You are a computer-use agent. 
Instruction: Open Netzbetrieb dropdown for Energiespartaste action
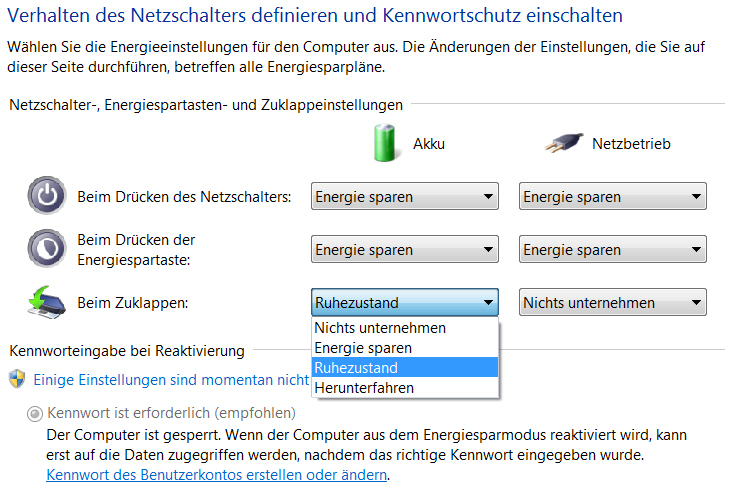tap(612, 250)
